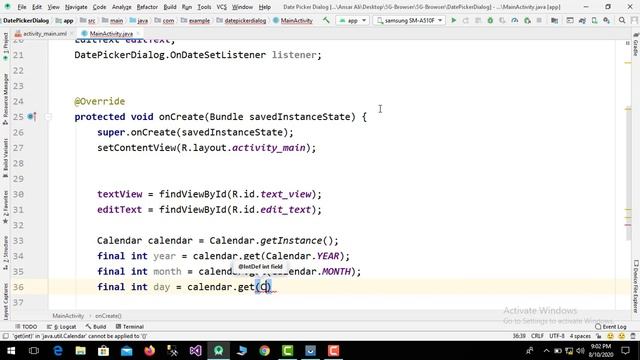This screenshot has height=360, width=640.
Task: Open the TODO tool window
Action: click(x=26, y=327)
